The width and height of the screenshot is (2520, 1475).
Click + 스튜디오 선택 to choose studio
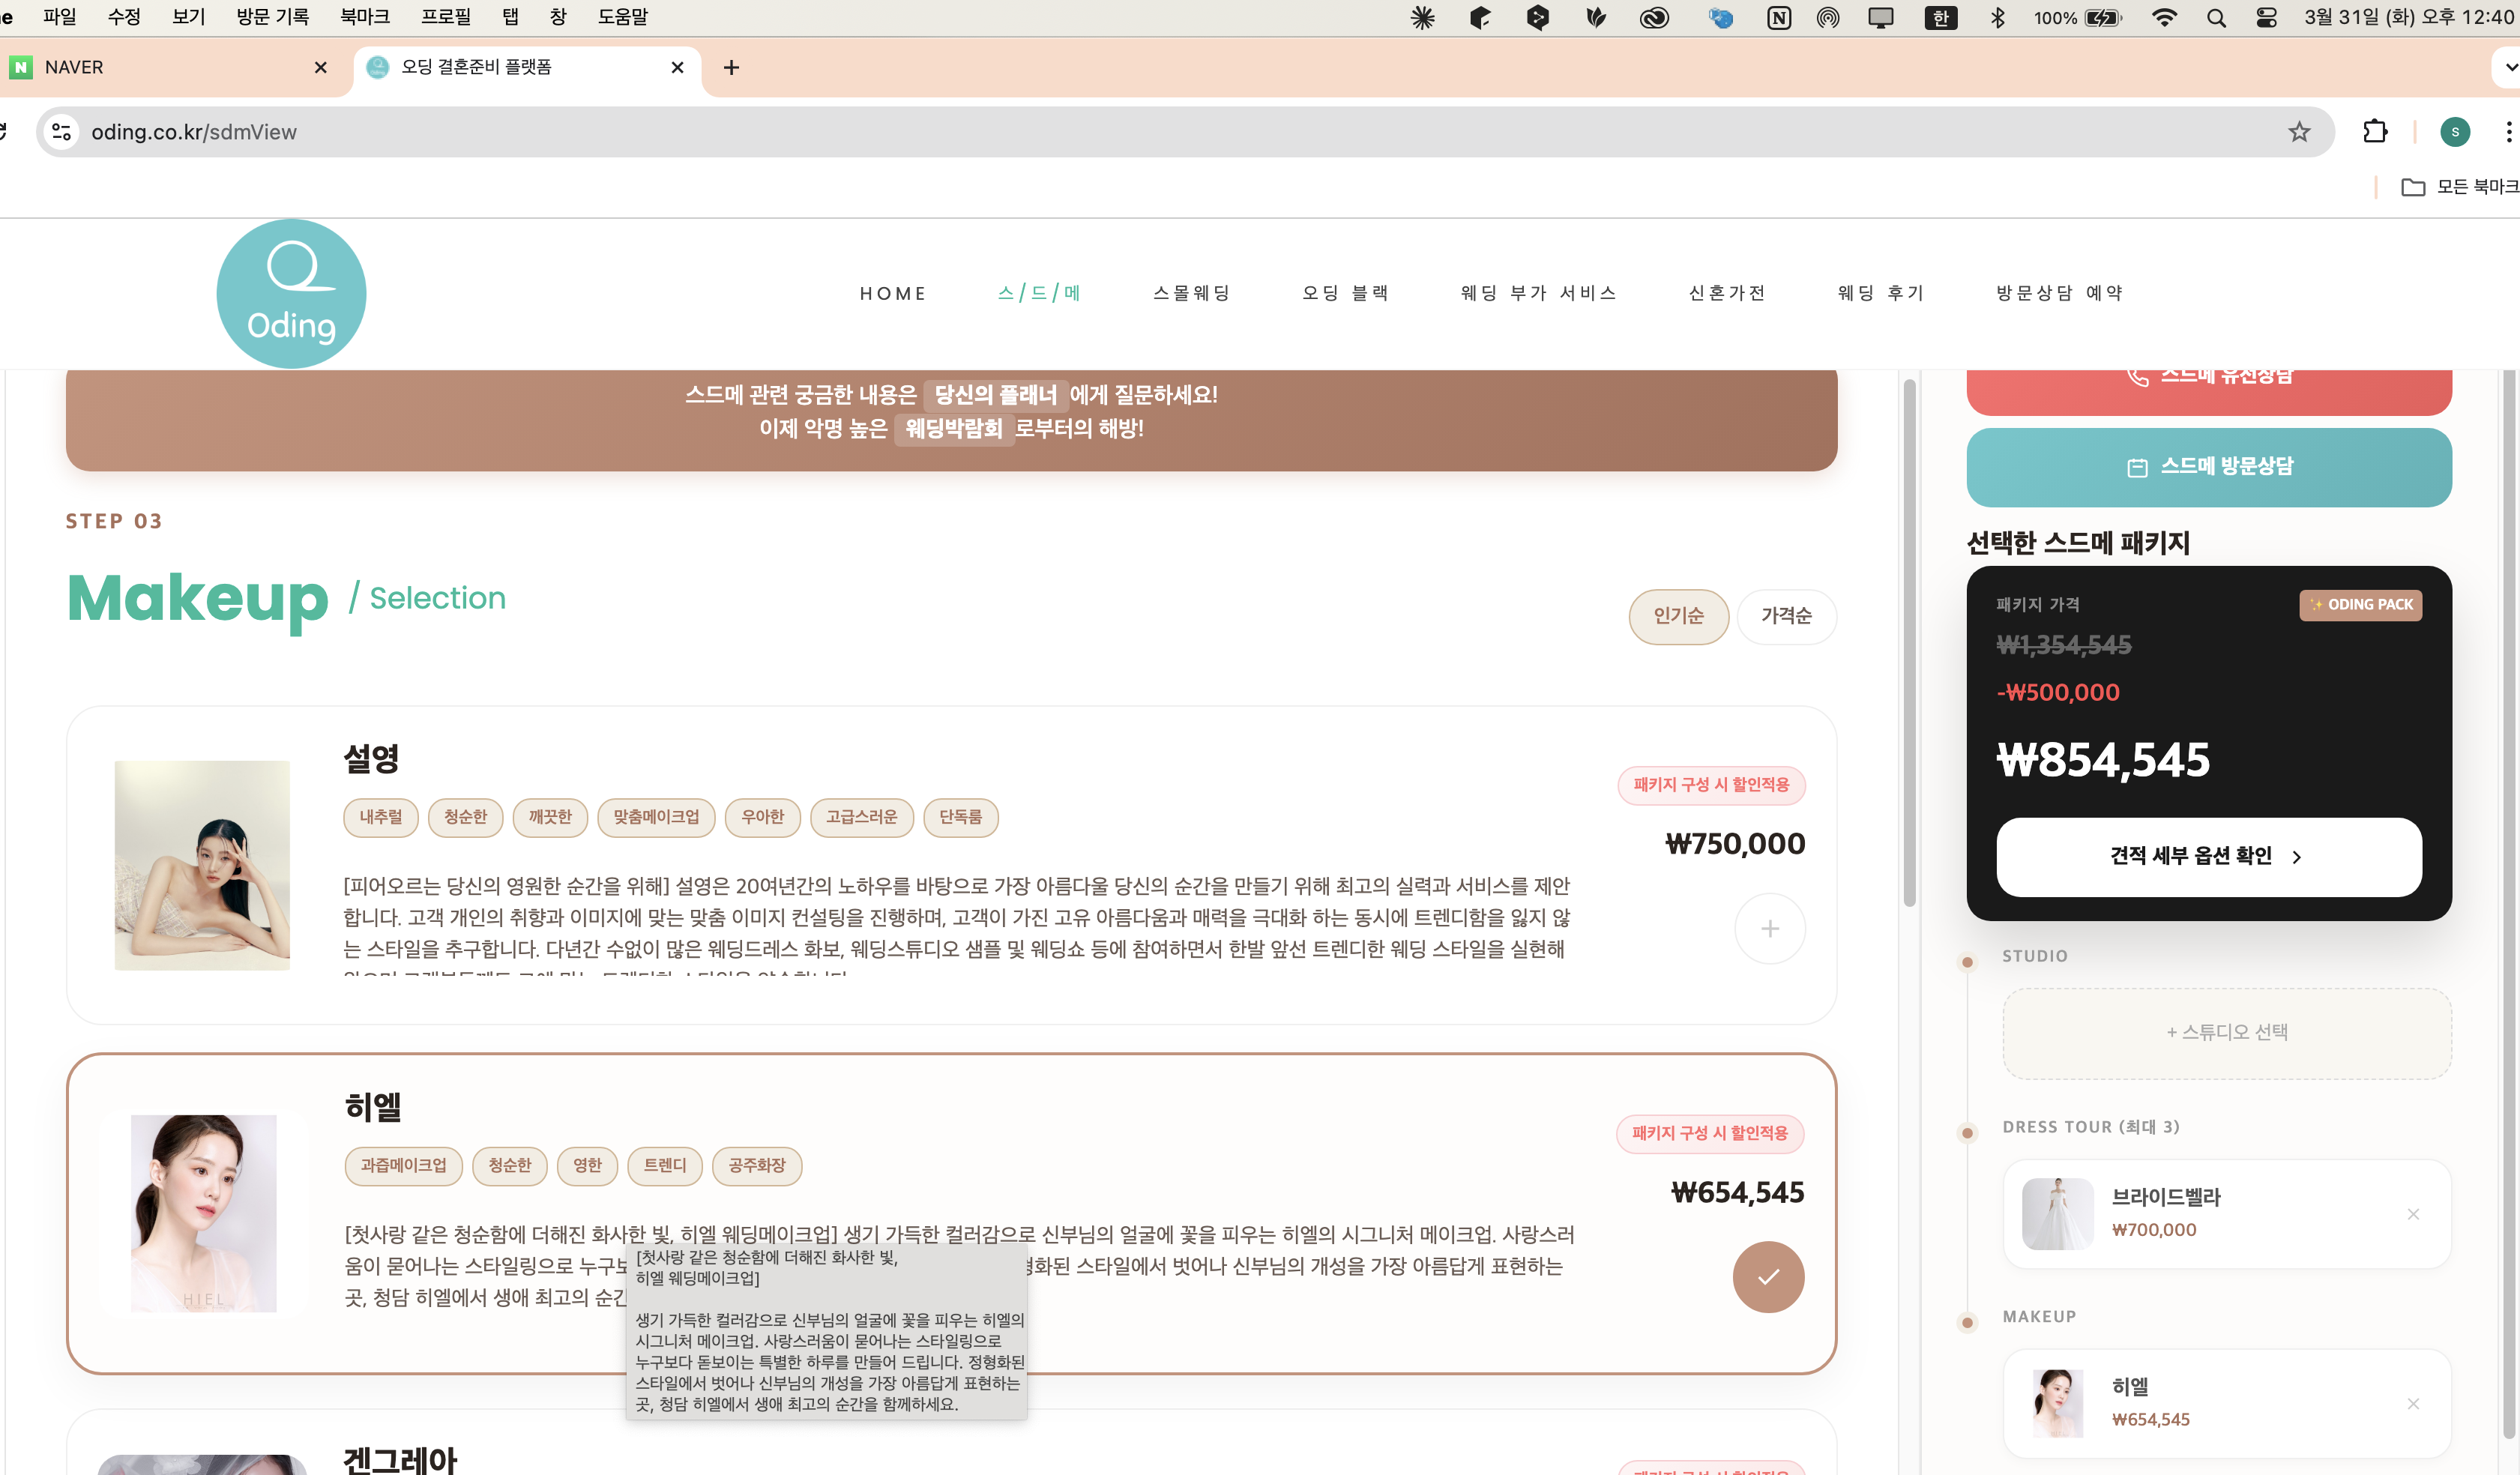[x=2226, y=1033]
